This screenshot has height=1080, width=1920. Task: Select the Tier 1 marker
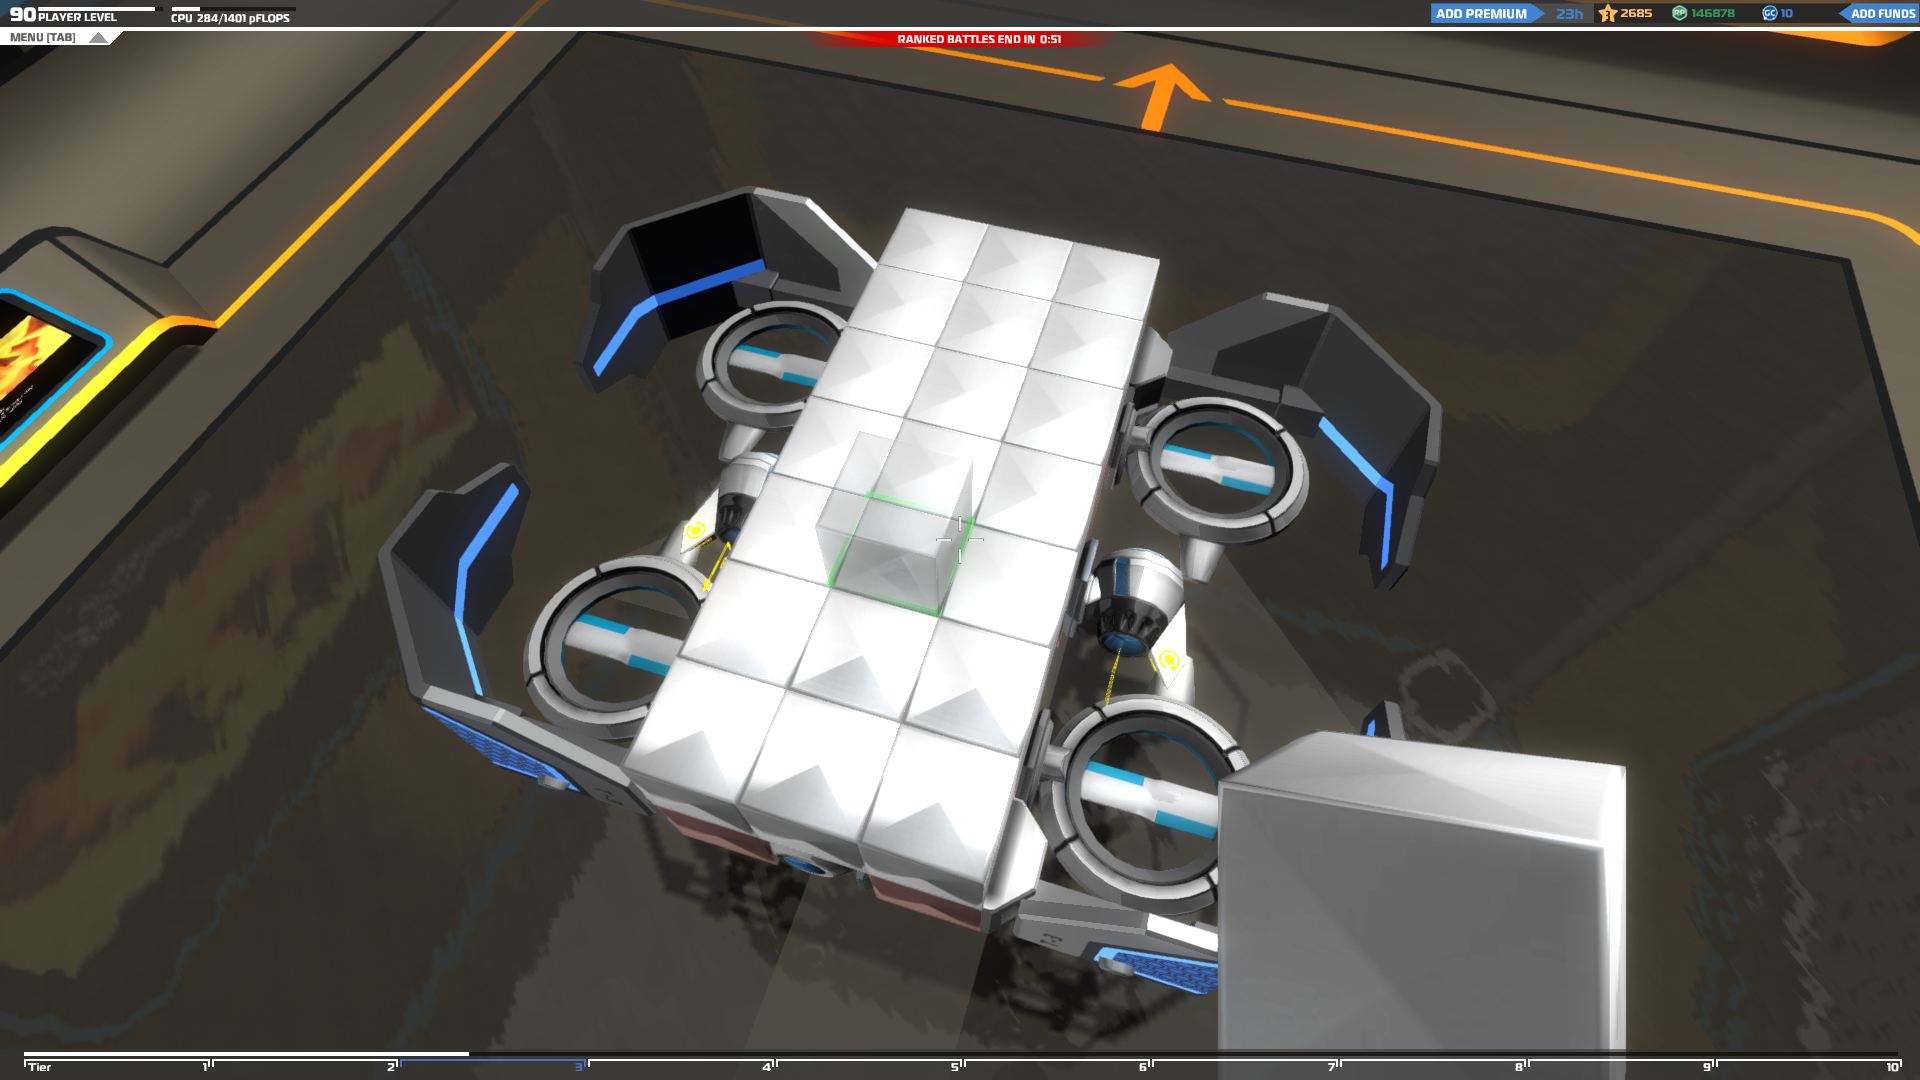(205, 1067)
